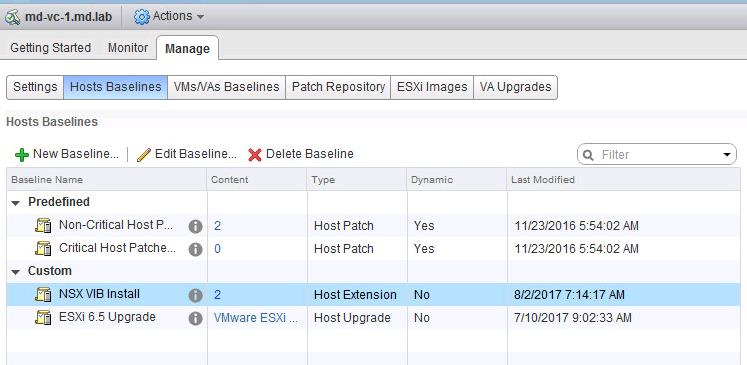Open the Settings sub-tab
The image size is (747, 365).
(x=35, y=87)
